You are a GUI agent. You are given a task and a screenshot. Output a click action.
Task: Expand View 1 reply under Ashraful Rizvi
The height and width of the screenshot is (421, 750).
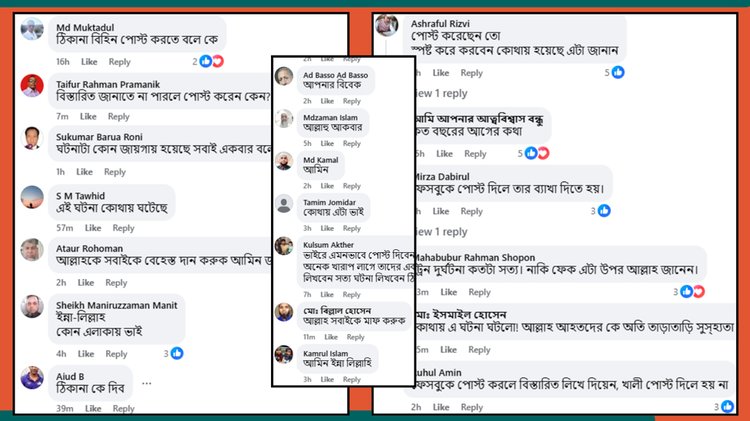pyautogui.click(x=441, y=93)
